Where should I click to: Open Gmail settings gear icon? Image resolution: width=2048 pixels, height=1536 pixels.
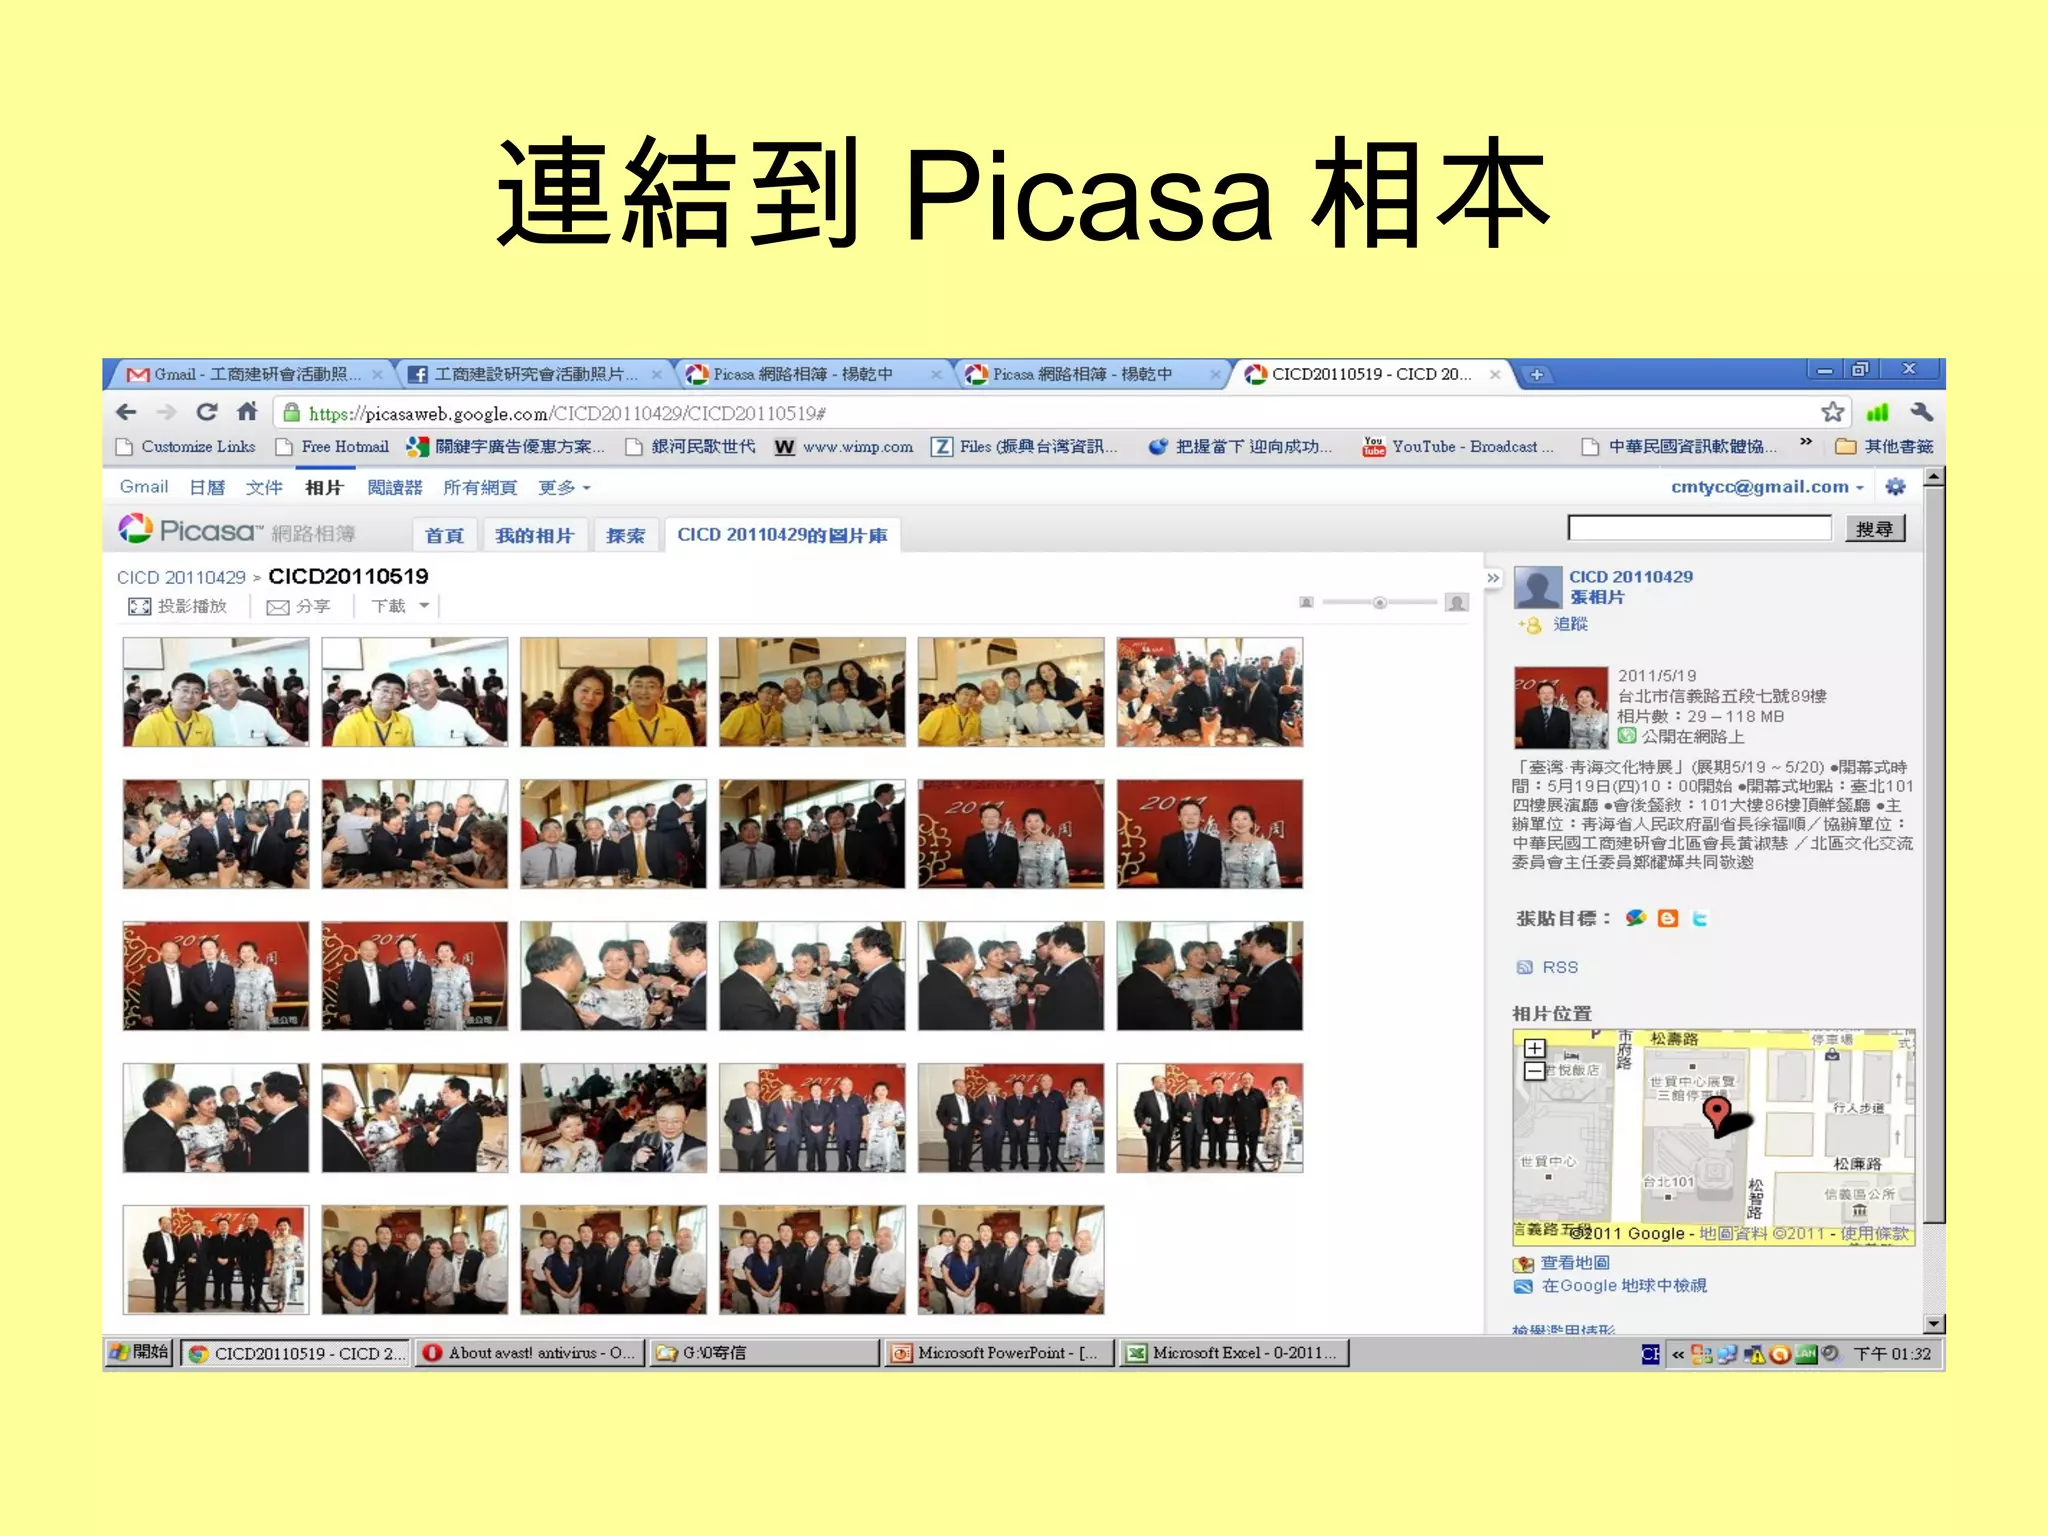pyautogui.click(x=1895, y=487)
